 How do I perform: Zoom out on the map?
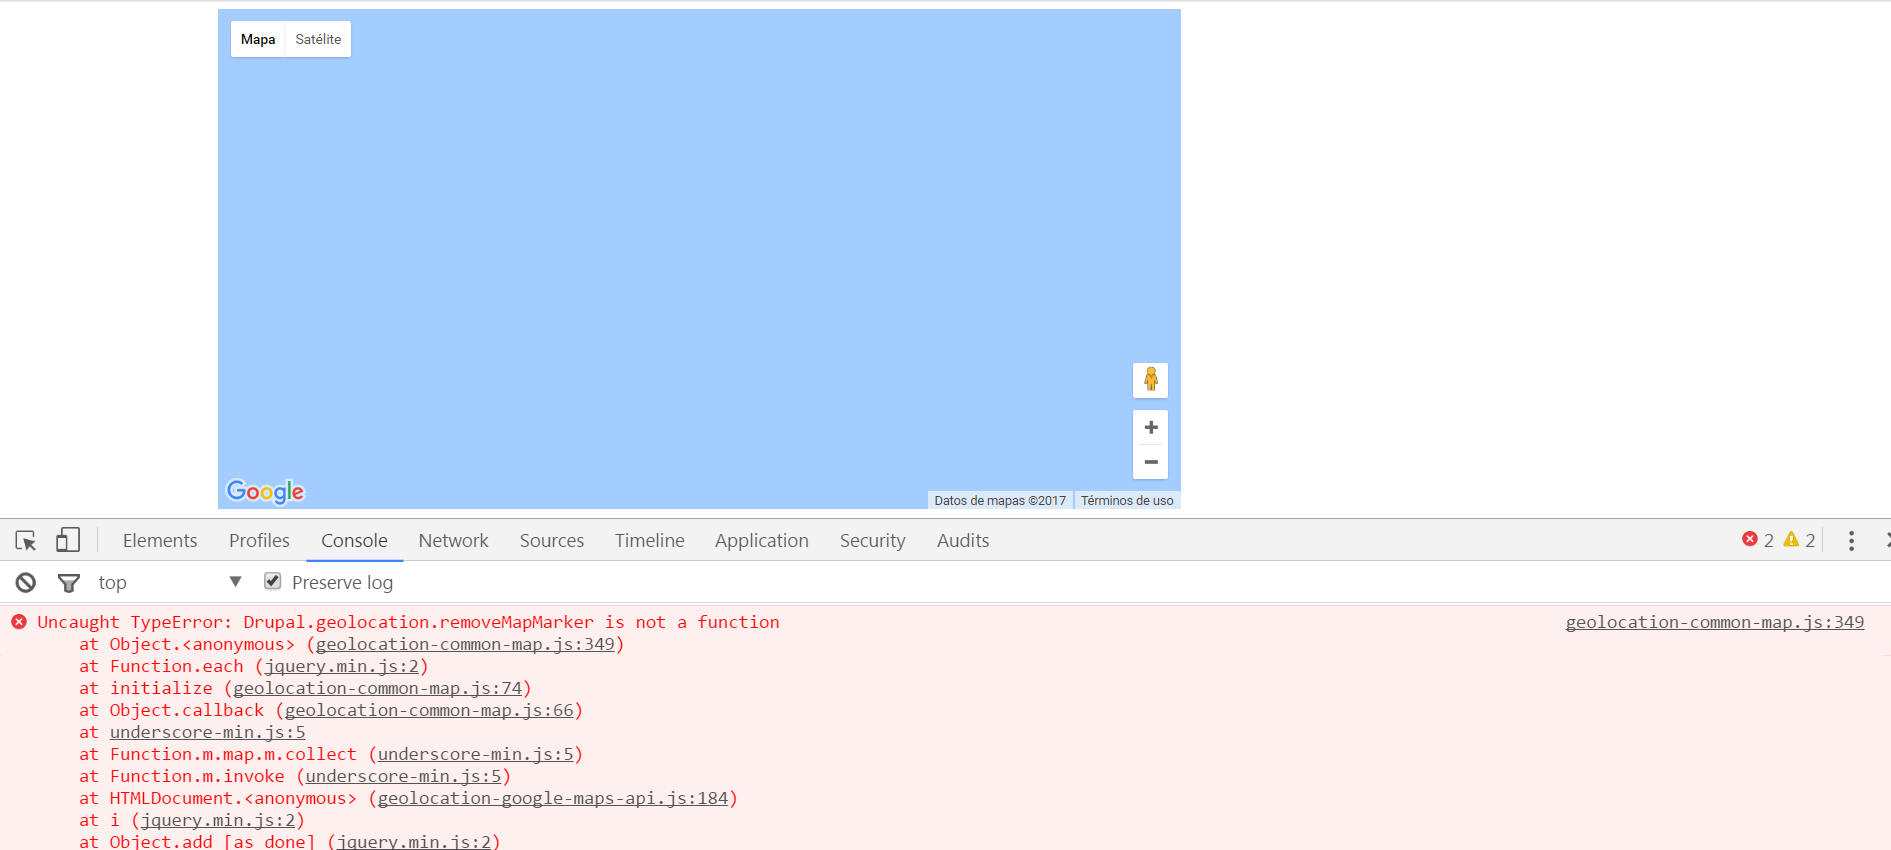tap(1150, 462)
